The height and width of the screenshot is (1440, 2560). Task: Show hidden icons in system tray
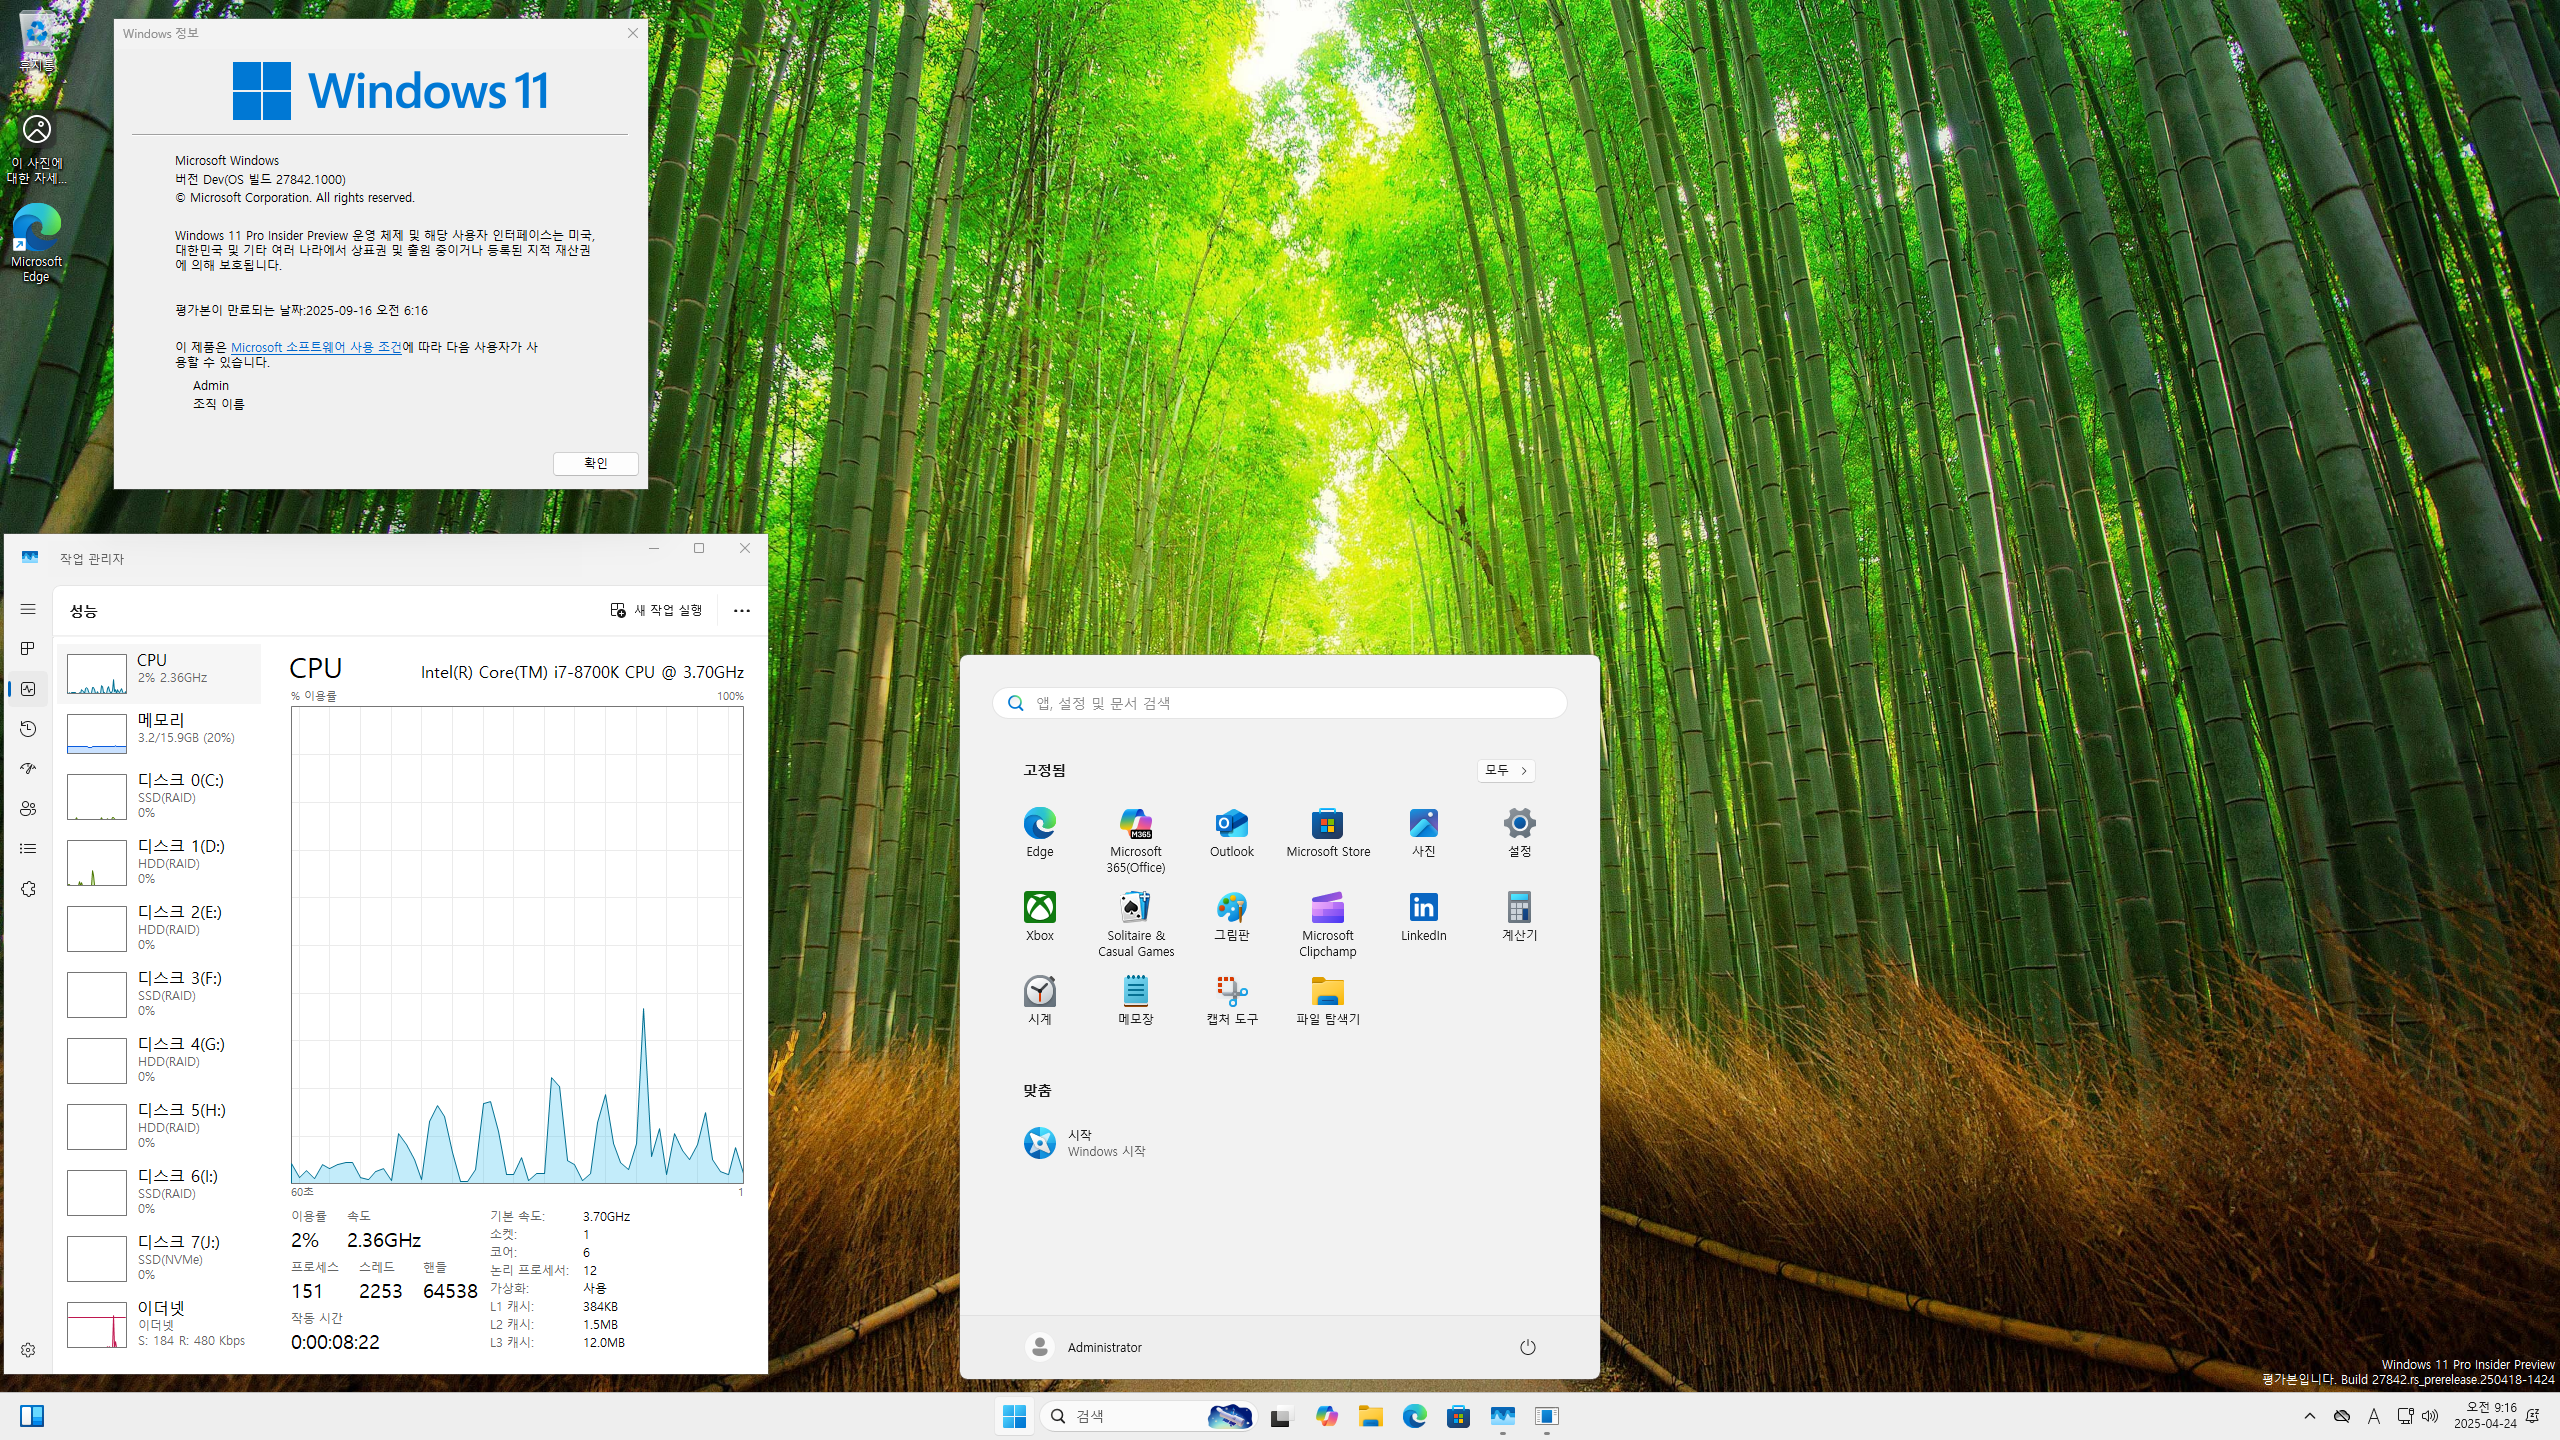coord(2309,1416)
